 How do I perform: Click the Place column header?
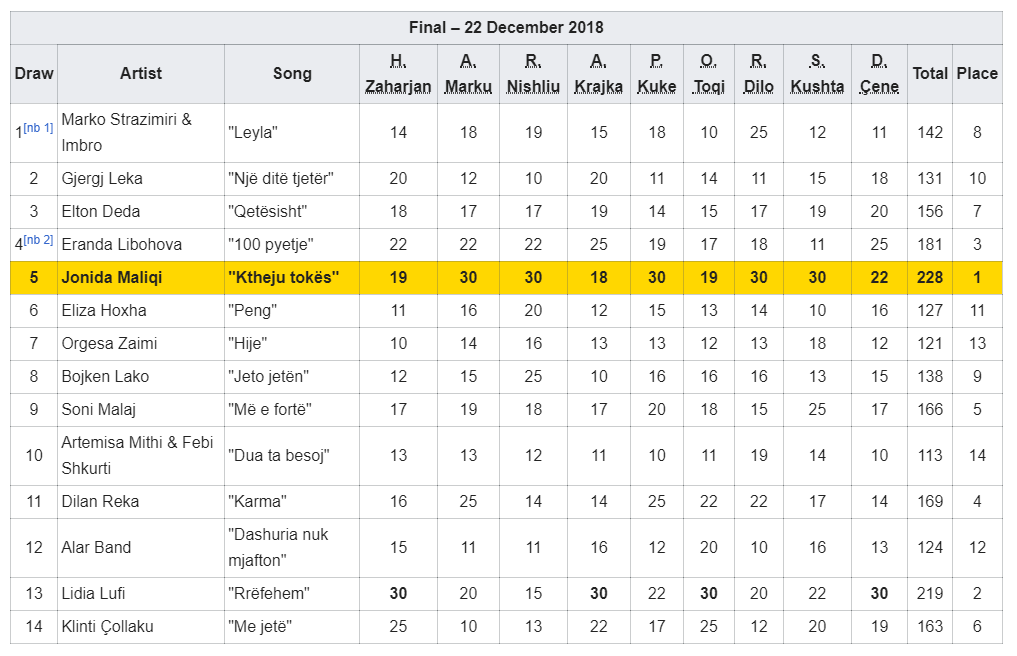[x=977, y=73]
